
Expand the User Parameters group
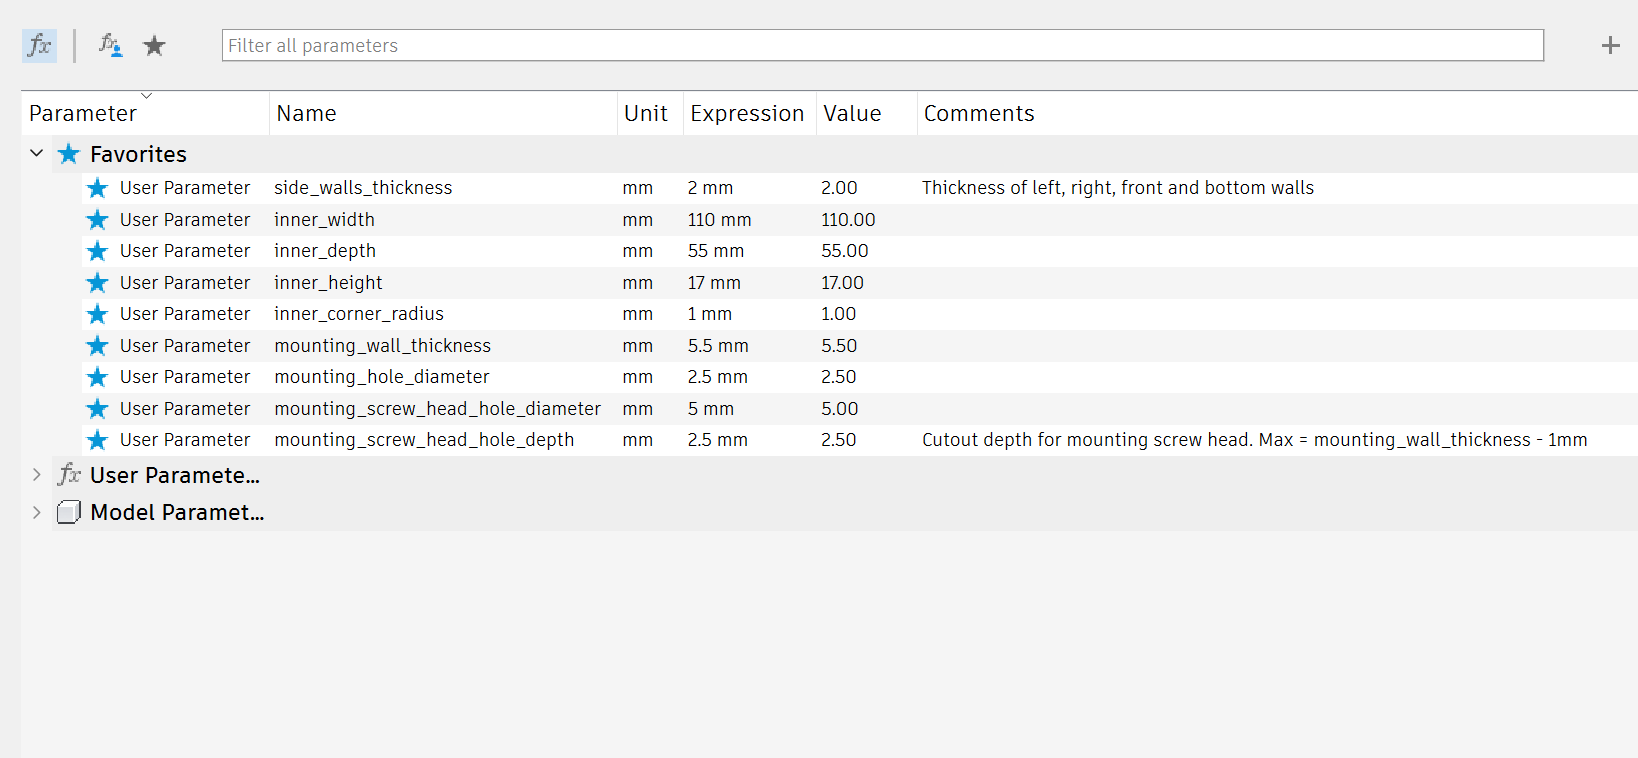37,475
